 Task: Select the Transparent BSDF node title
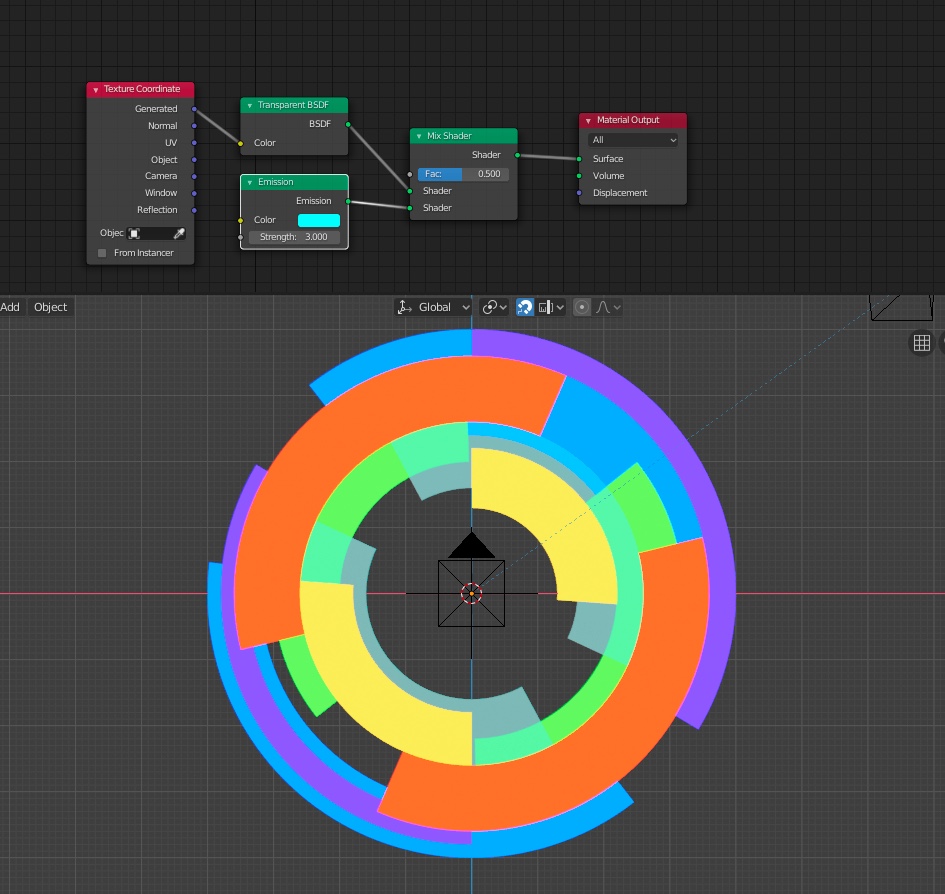[293, 105]
